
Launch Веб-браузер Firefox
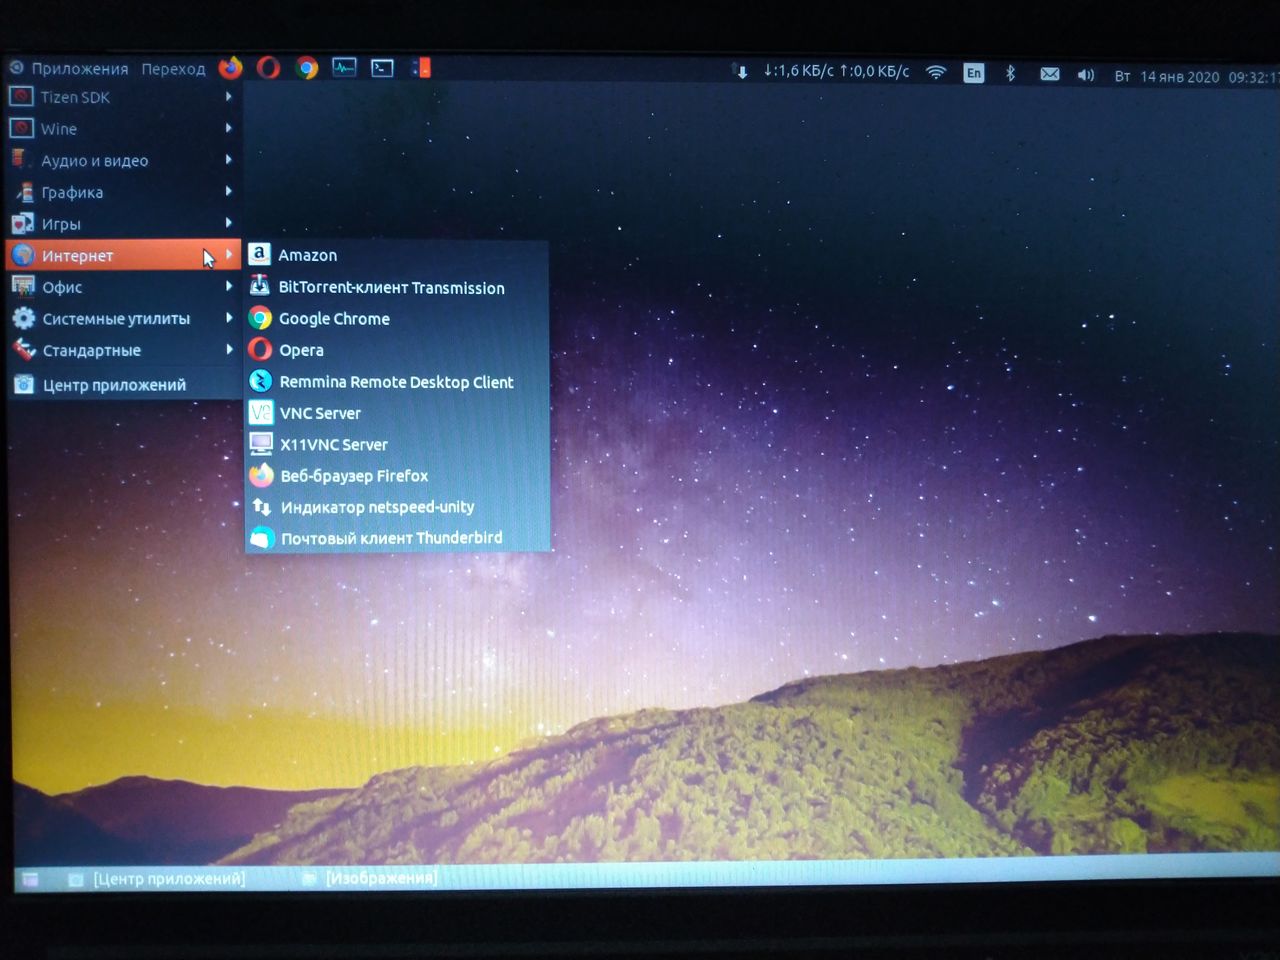[397, 475]
